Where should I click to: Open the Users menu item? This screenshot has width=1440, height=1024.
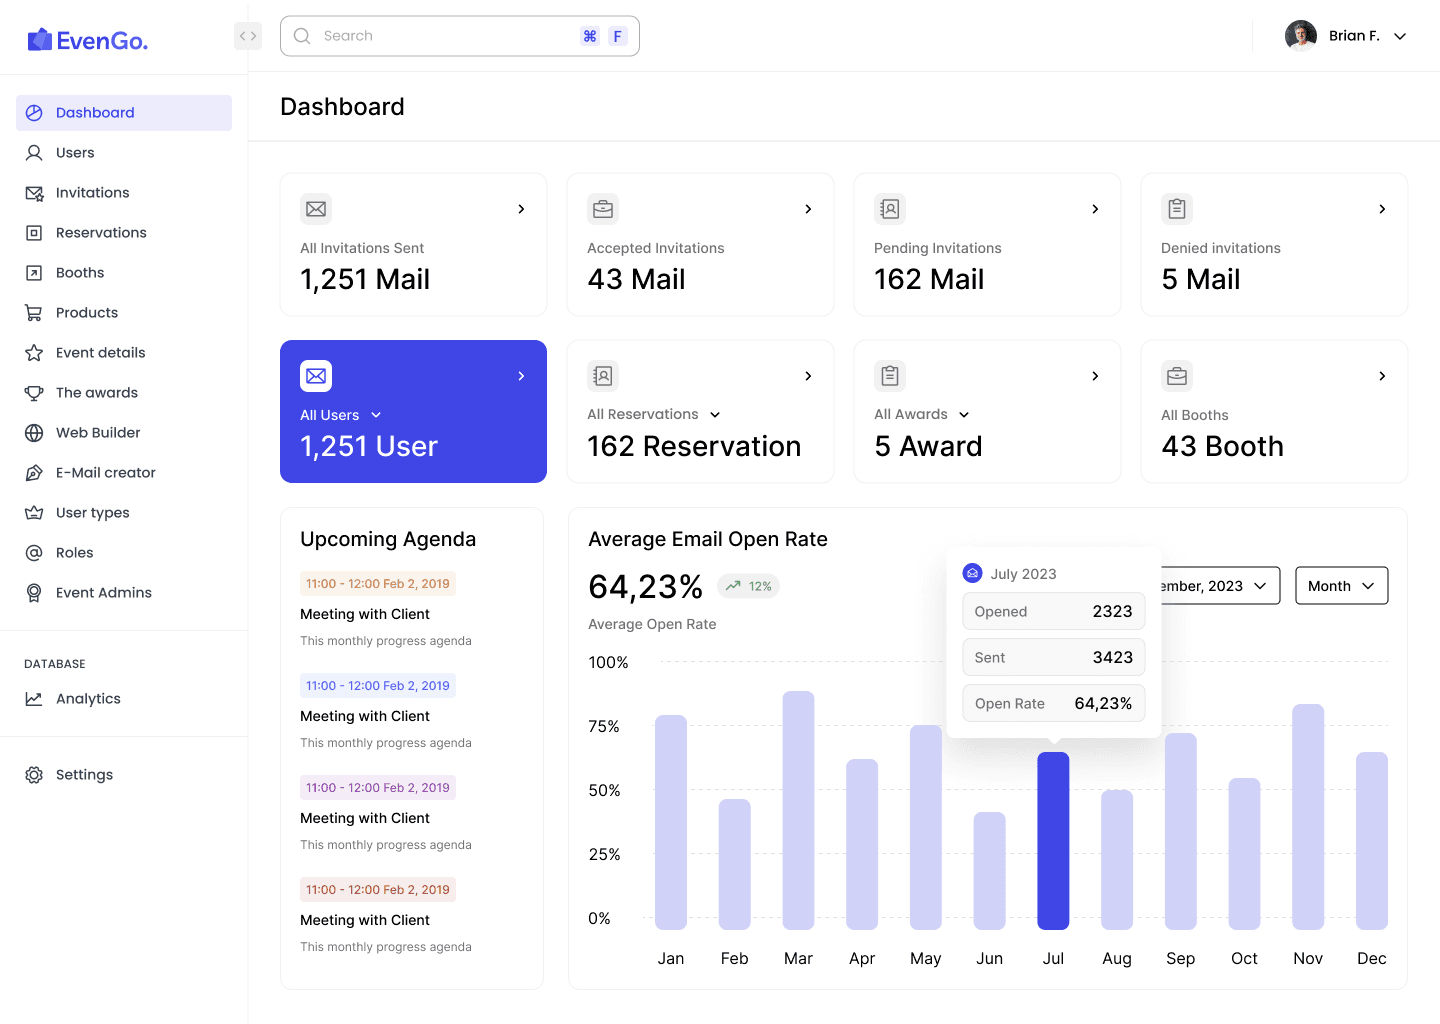click(x=124, y=153)
